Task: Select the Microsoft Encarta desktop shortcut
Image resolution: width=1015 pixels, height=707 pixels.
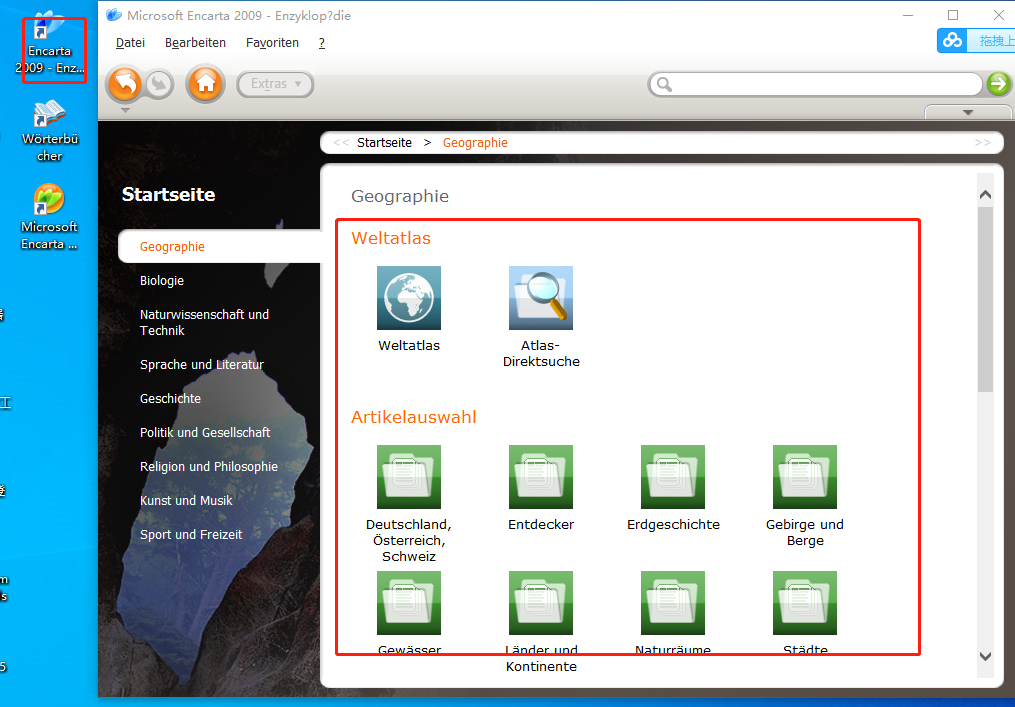Action: pos(49,218)
